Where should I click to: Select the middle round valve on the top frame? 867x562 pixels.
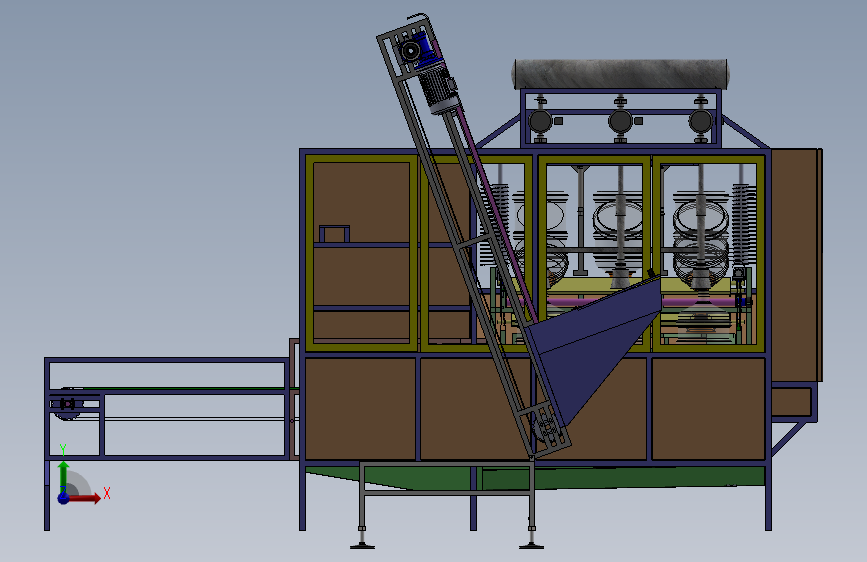click(x=620, y=121)
